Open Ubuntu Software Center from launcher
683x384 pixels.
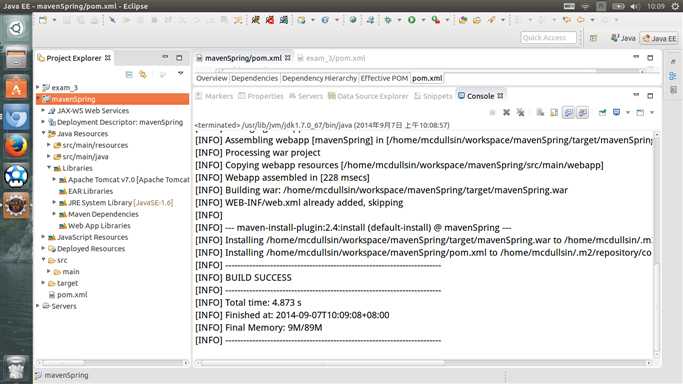pos(16,88)
